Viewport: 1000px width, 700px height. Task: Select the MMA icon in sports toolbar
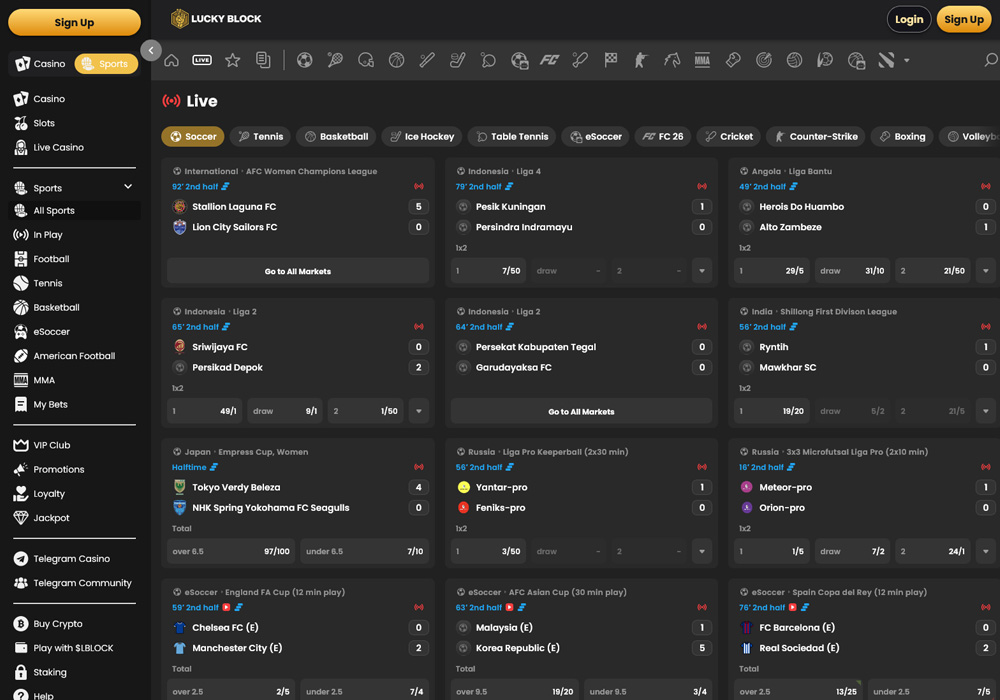[x=702, y=60]
